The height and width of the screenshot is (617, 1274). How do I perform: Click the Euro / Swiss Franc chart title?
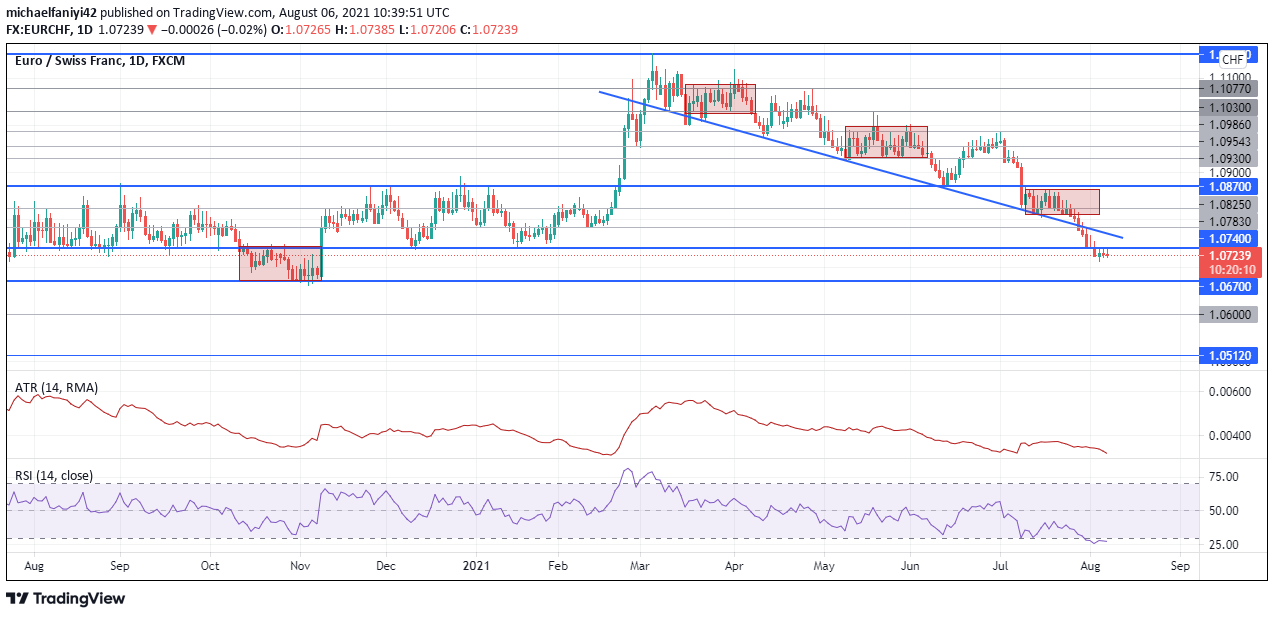100,61
